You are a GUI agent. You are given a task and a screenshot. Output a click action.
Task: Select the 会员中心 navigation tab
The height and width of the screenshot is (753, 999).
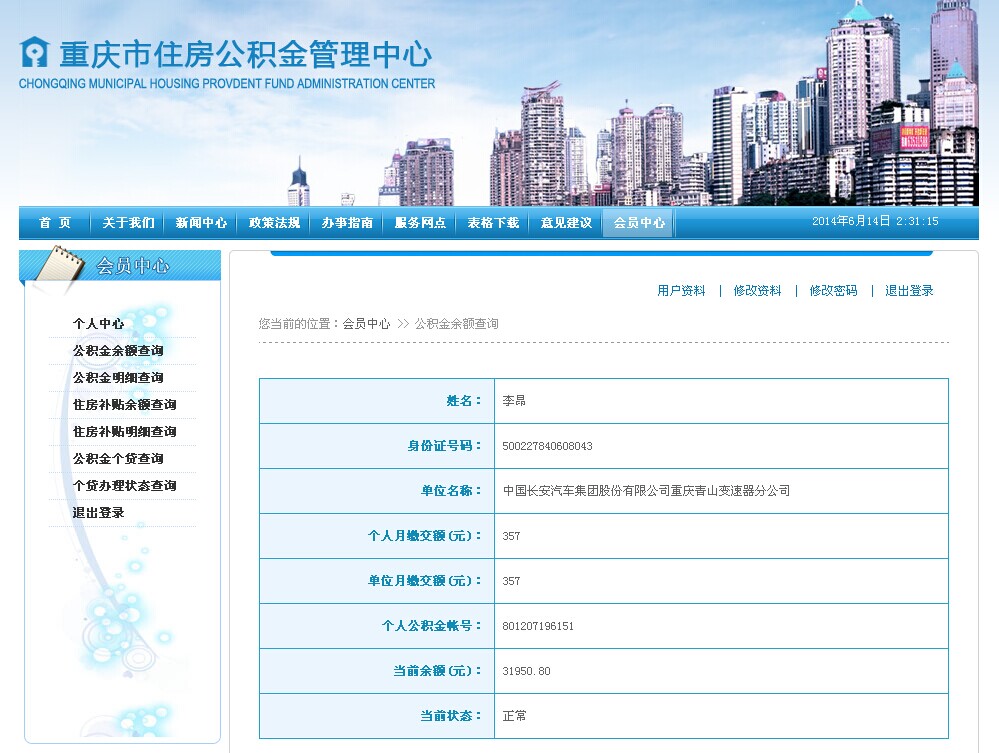coord(638,222)
